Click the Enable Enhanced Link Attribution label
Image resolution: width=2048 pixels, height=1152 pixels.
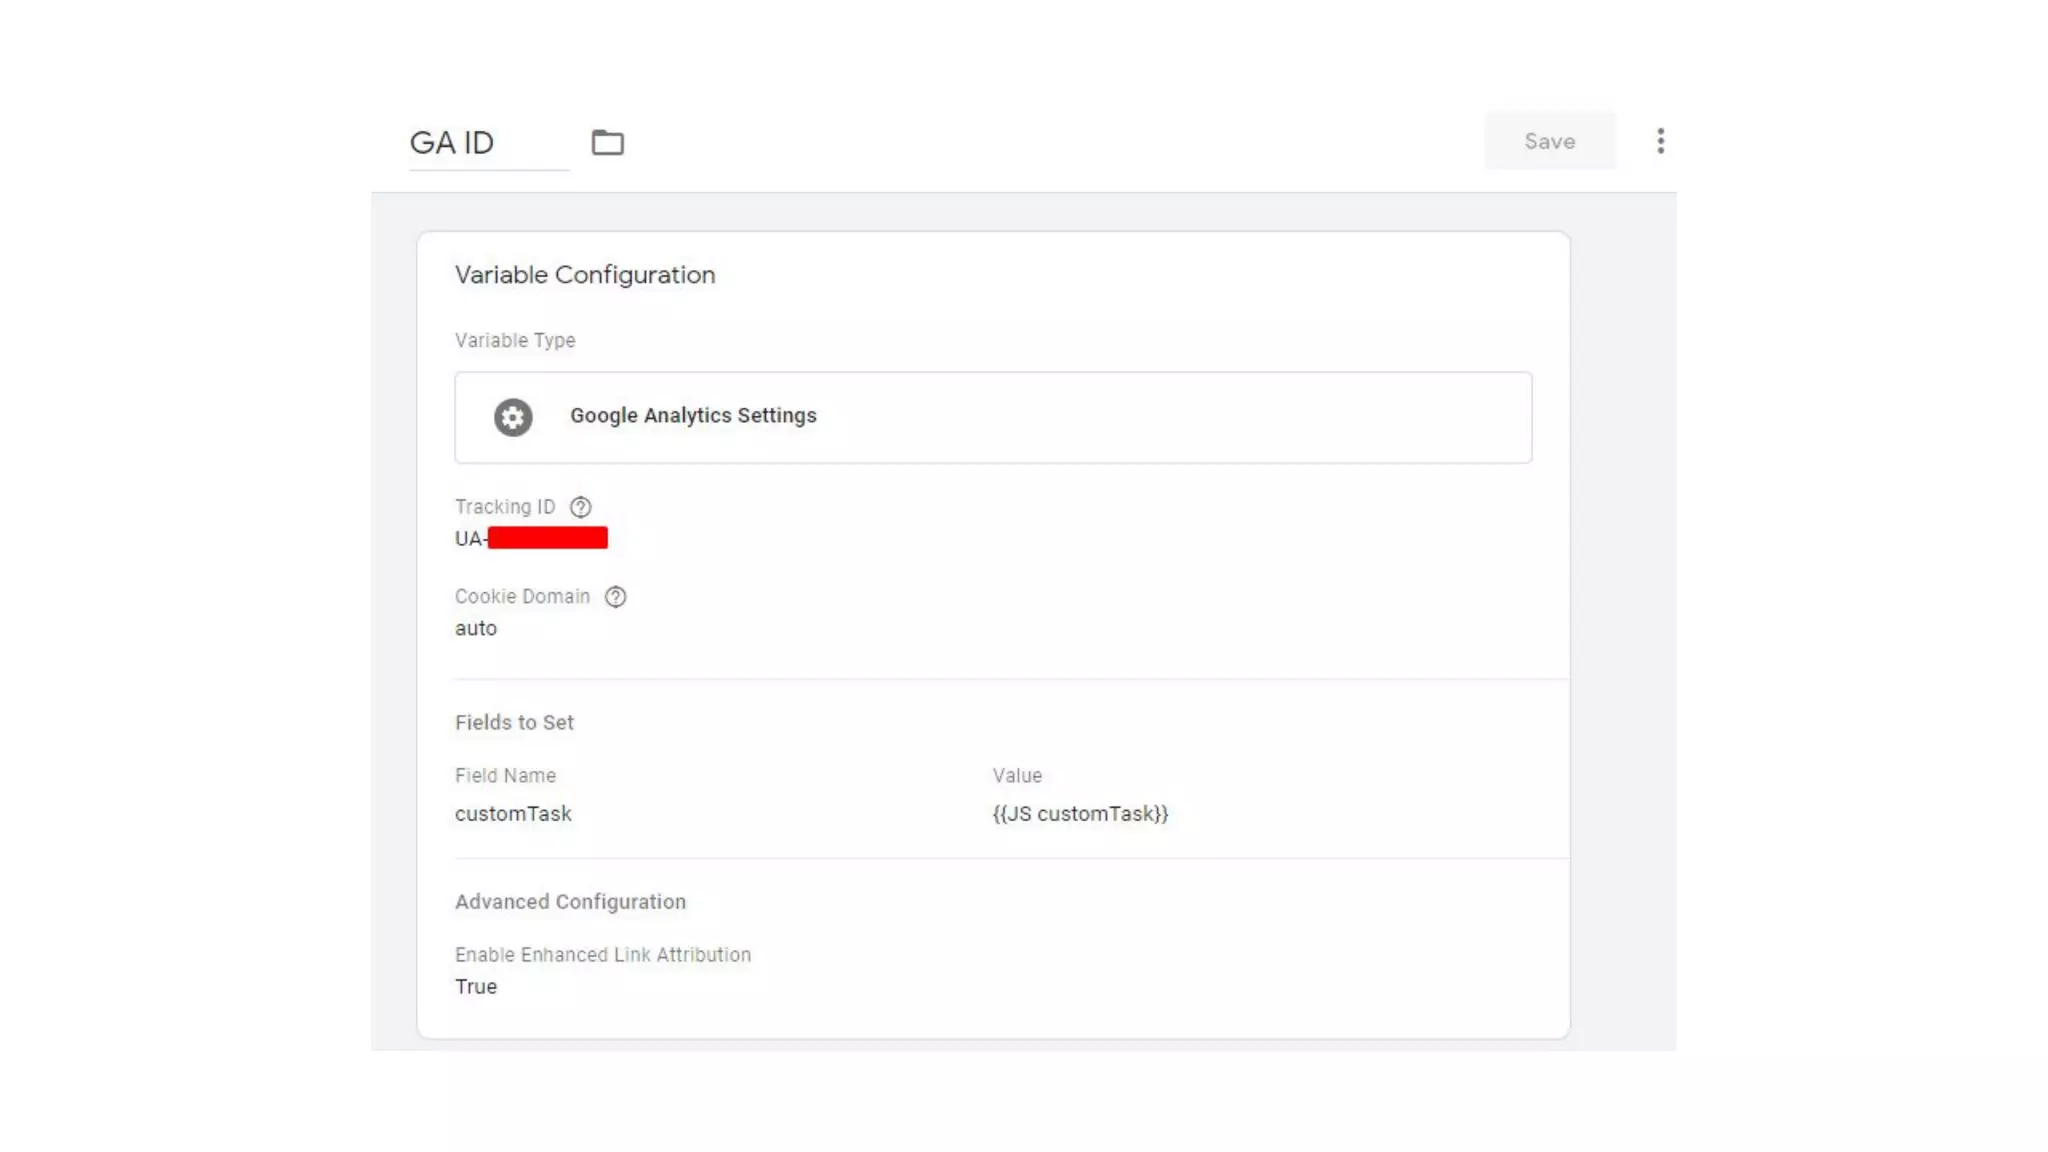(602, 955)
